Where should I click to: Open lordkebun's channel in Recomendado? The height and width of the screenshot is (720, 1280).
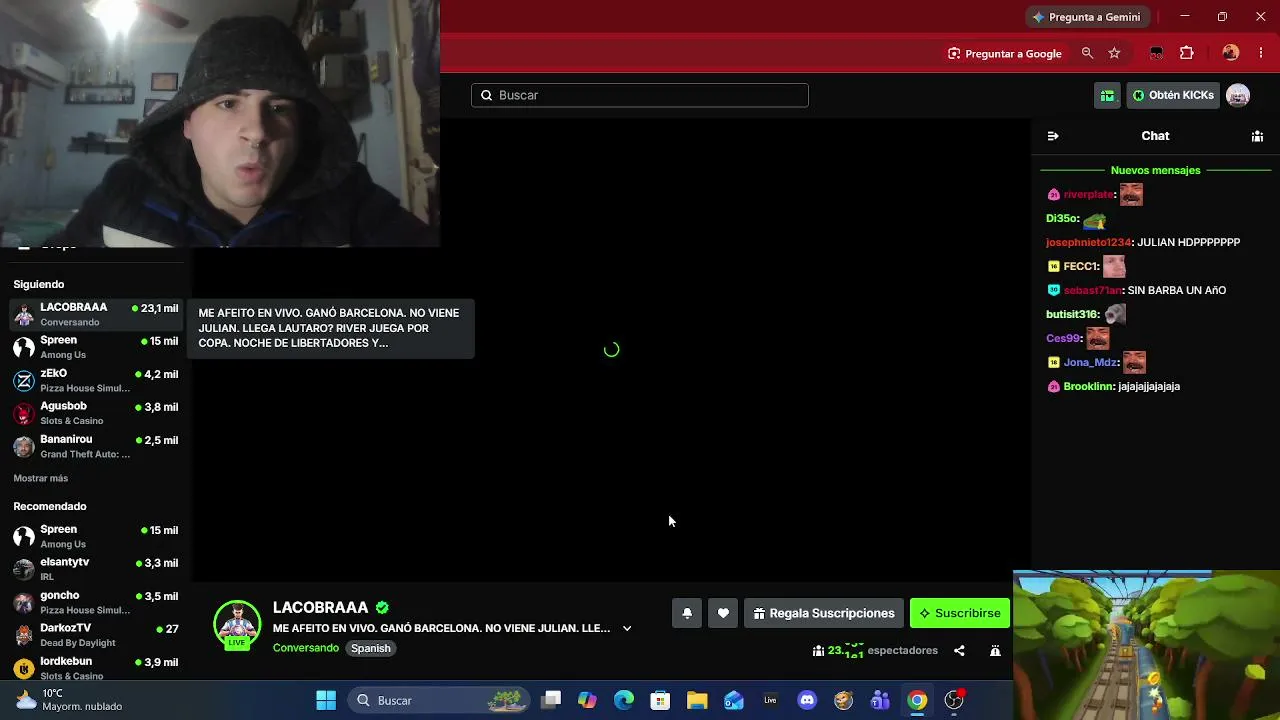coord(95,667)
